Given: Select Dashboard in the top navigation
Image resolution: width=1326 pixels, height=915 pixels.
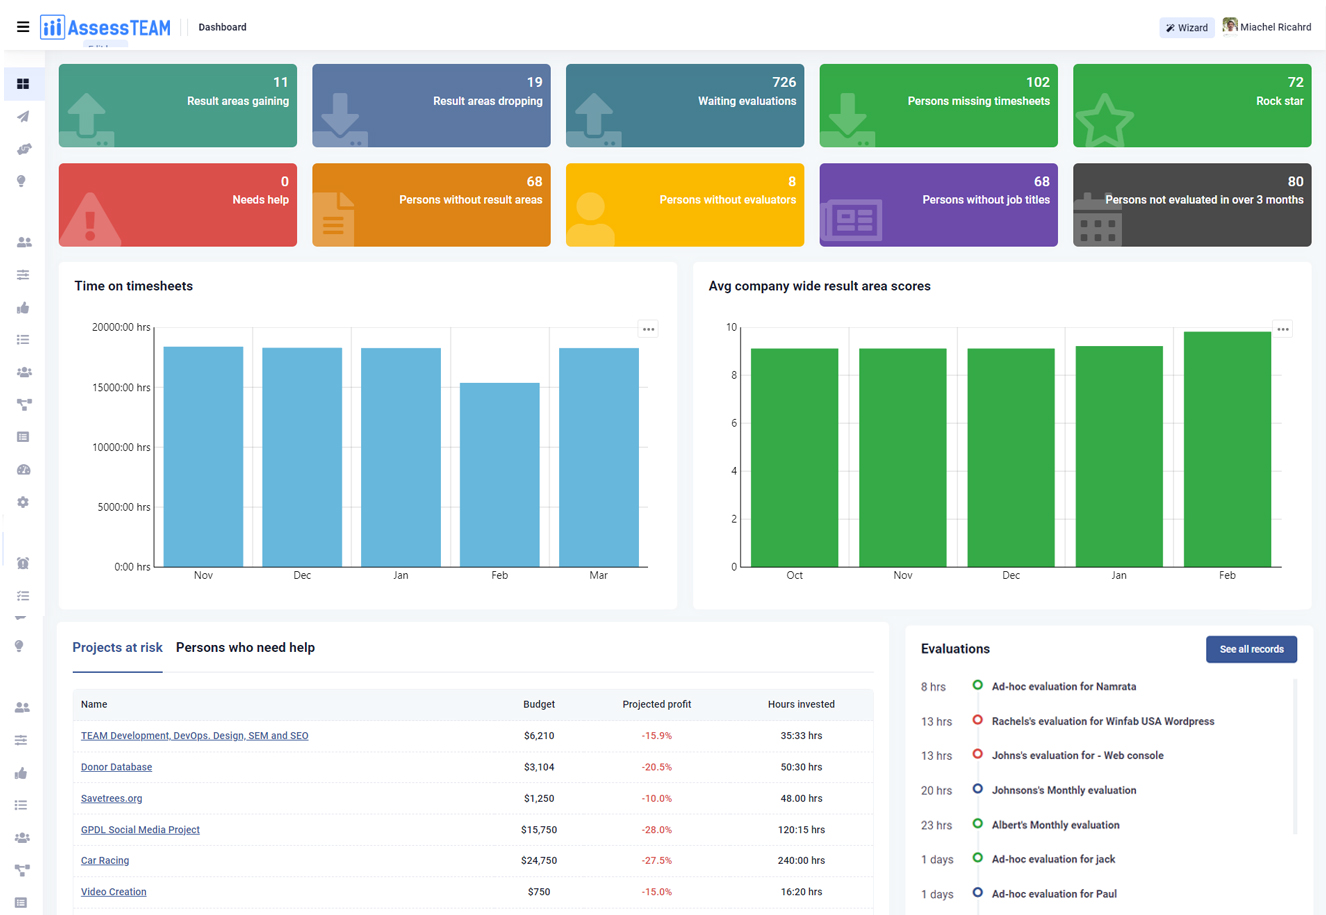Looking at the screenshot, I should (x=222, y=27).
